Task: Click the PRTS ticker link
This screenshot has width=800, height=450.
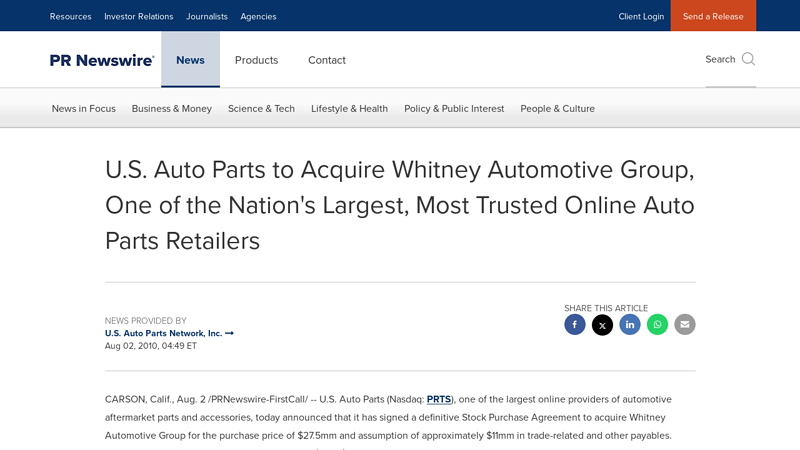Action: pos(439,399)
